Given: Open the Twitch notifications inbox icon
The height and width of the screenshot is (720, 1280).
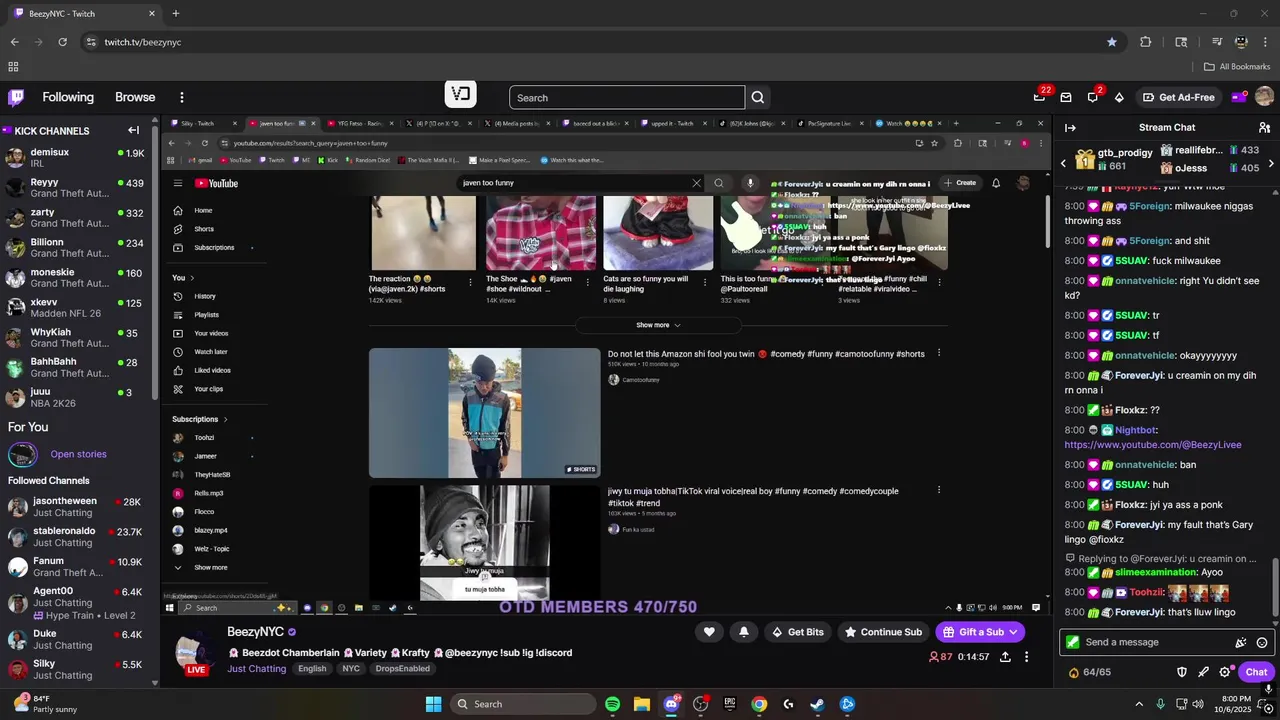Looking at the screenshot, I should (1066, 97).
